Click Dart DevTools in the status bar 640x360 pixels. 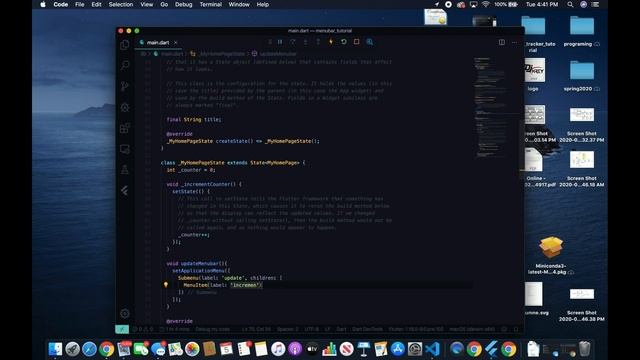[x=367, y=329]
